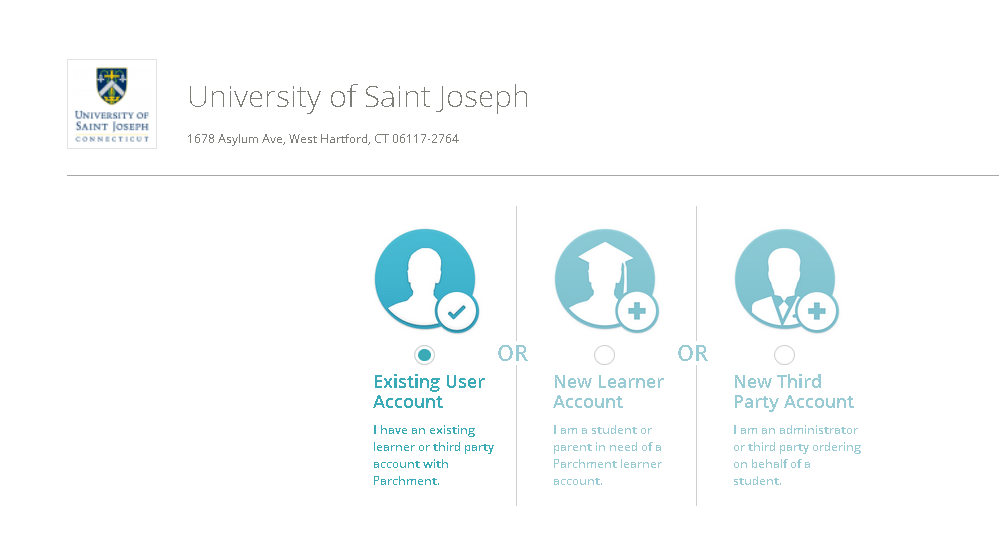Click the student or parent description text
999x544 pixels.
tap(607, 455)
